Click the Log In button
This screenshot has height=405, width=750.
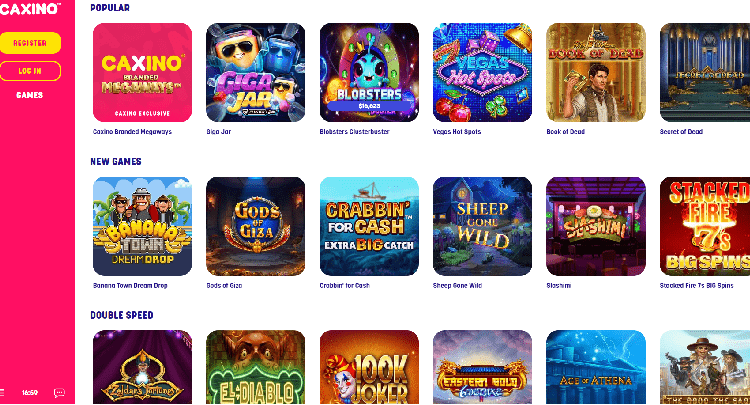coord(30,71)
